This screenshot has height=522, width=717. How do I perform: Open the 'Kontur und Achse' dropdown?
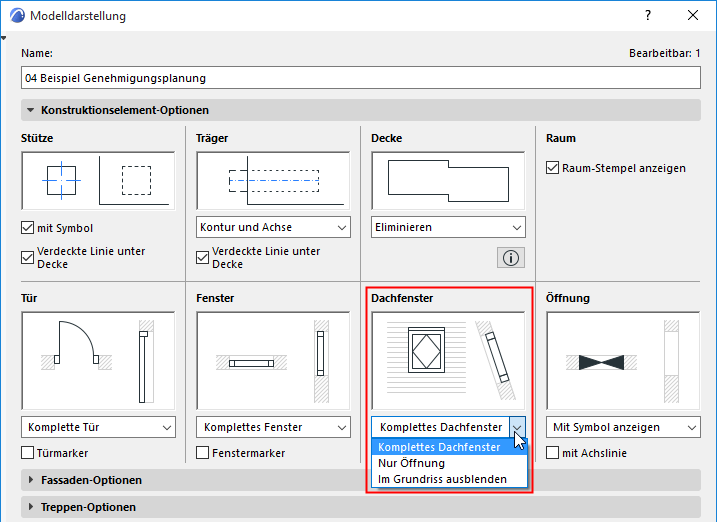pyautogui.click(x=273, y=227)
